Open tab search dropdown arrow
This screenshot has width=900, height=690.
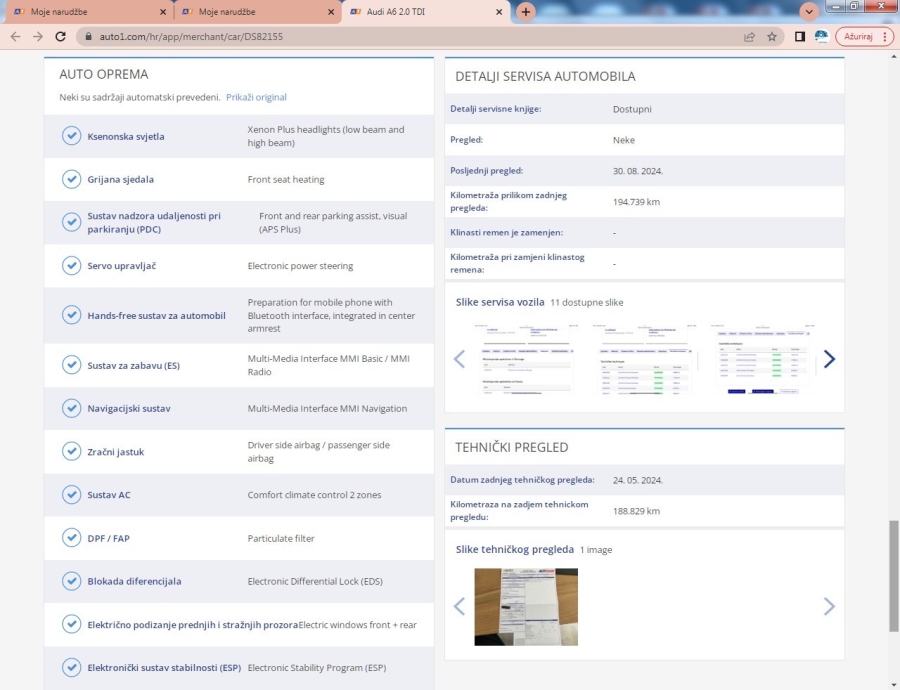(809, 11)
